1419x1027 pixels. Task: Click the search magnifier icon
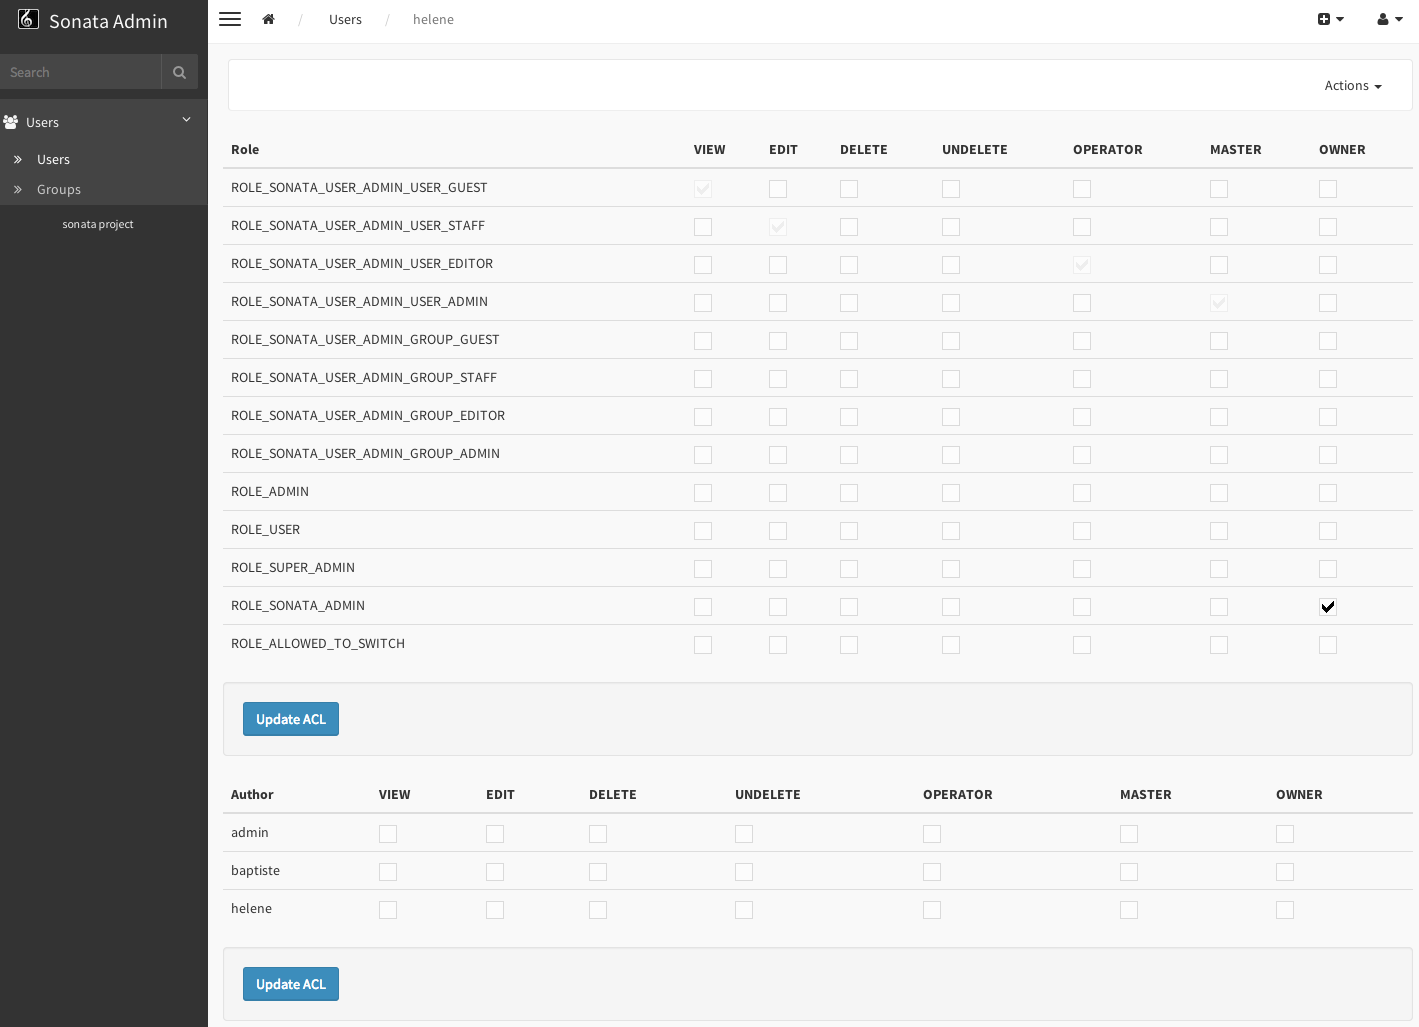pyautogui.click(x=179, y=72)
